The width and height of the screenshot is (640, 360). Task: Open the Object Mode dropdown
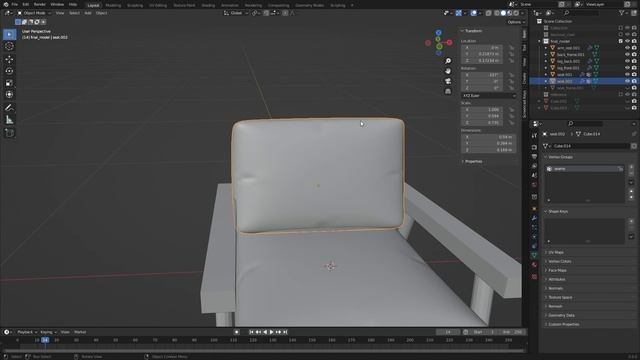click(x=34, y=13)
